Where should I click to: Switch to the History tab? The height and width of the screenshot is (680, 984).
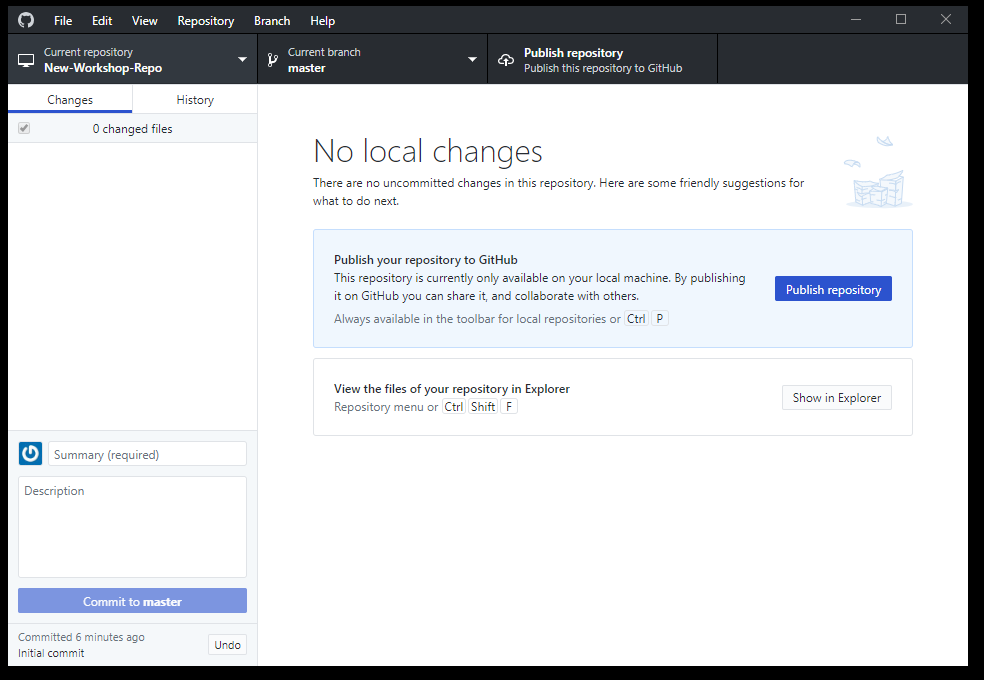click(x=194, y=99)
